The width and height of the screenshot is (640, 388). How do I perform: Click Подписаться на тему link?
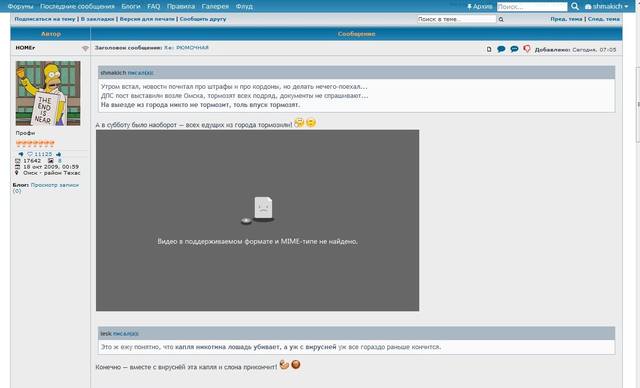[x=45, y=19]
